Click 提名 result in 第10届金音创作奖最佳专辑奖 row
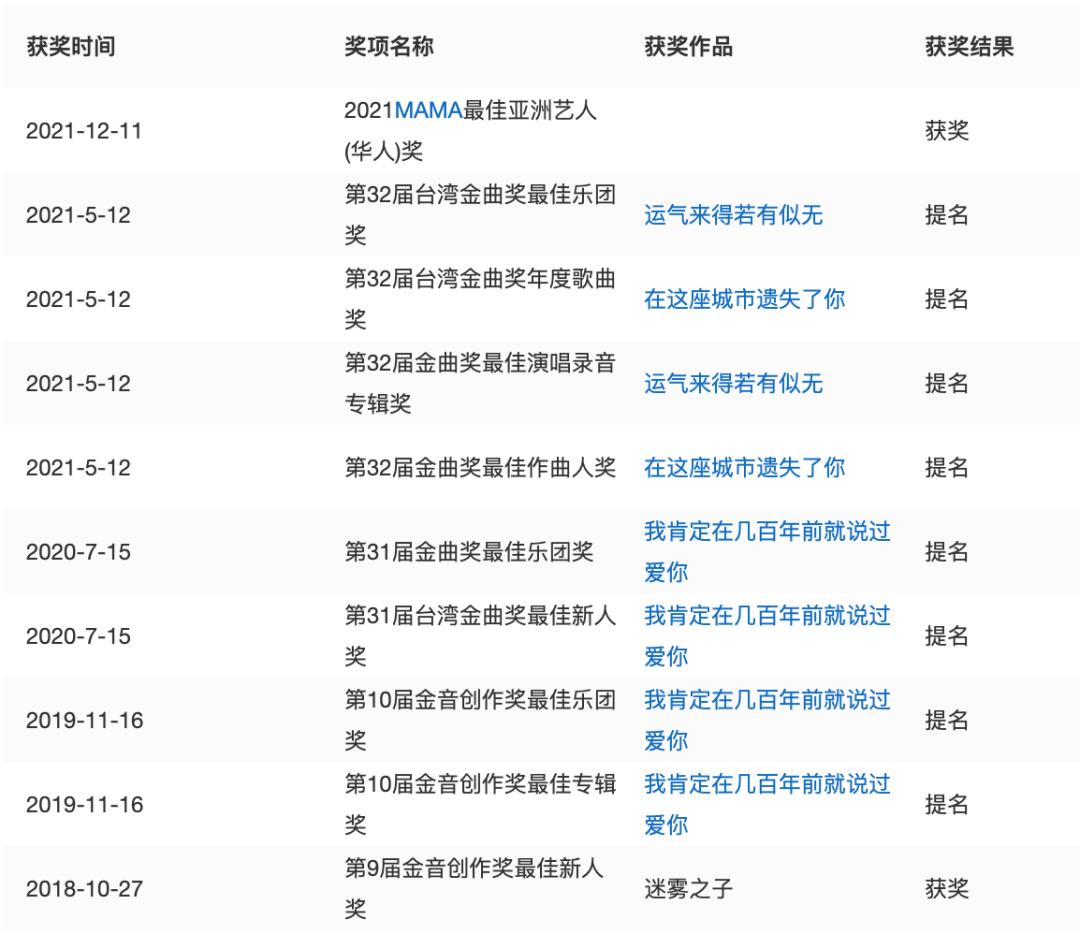Image resolution: width=1080 pixels, height=934 pixels. pyautogui.click(x=946, y=805)
